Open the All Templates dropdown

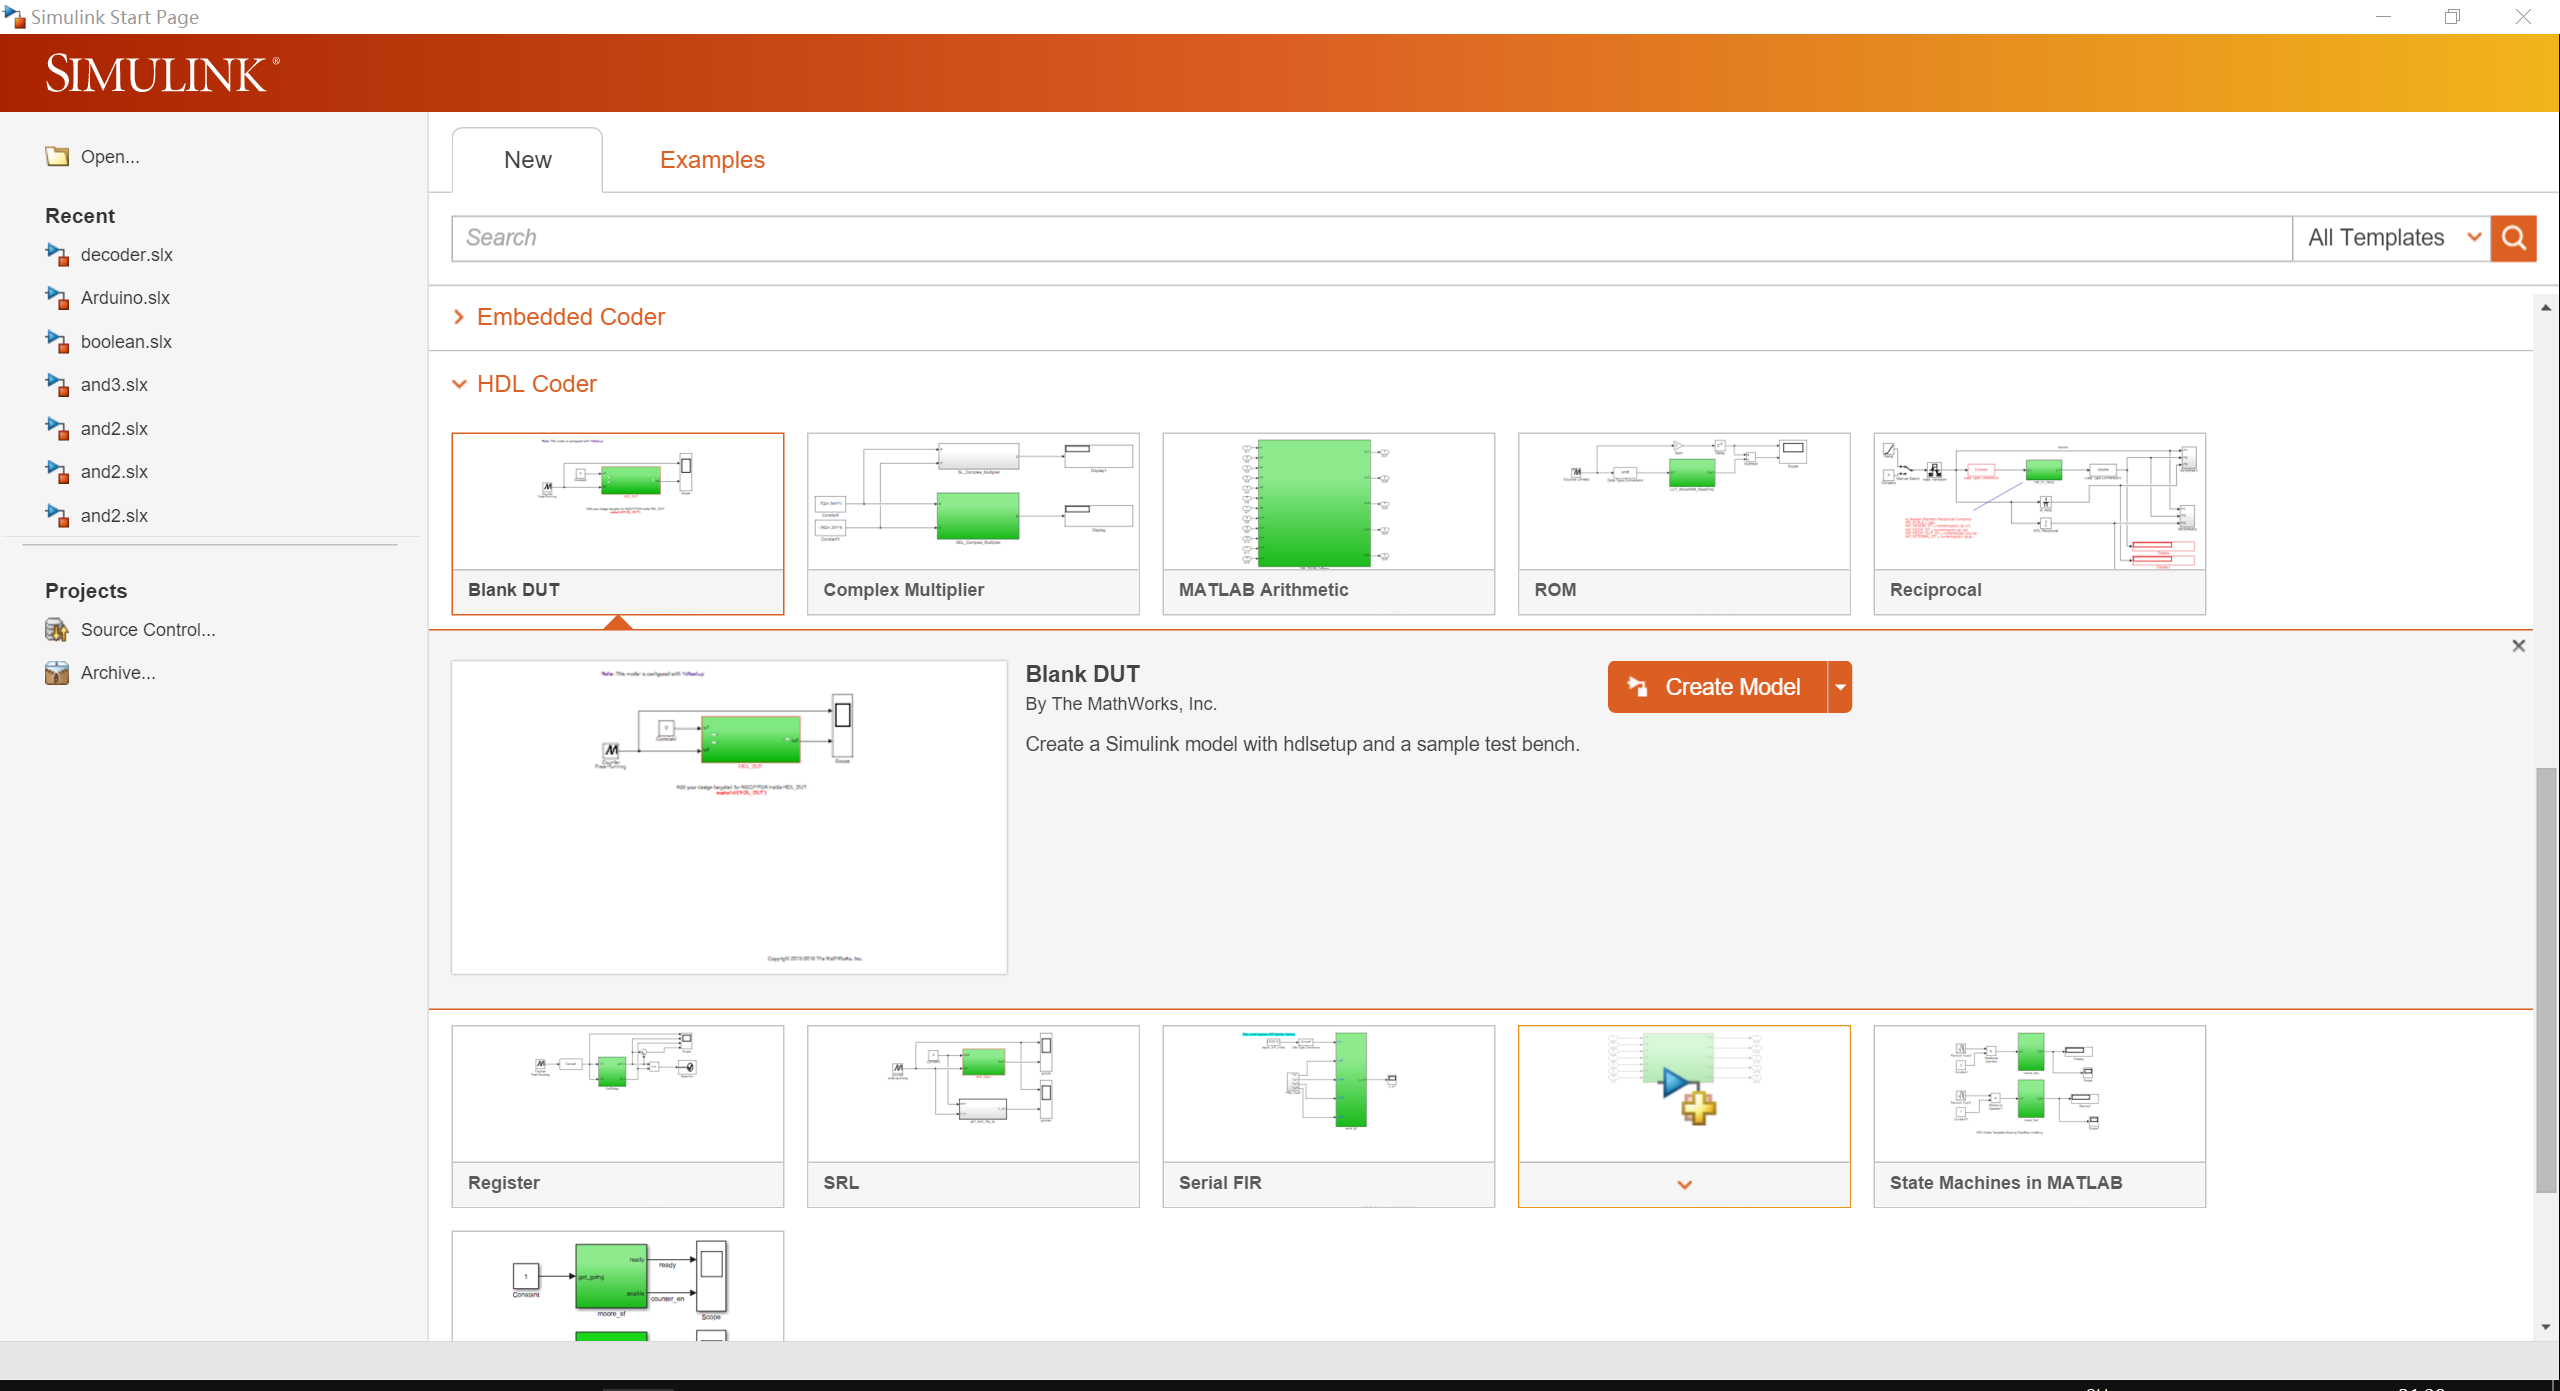point(2390,238)
